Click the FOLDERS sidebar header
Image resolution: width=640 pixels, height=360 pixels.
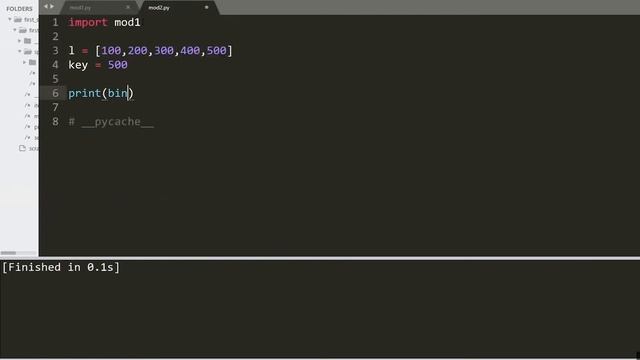[x=19, y=9]
